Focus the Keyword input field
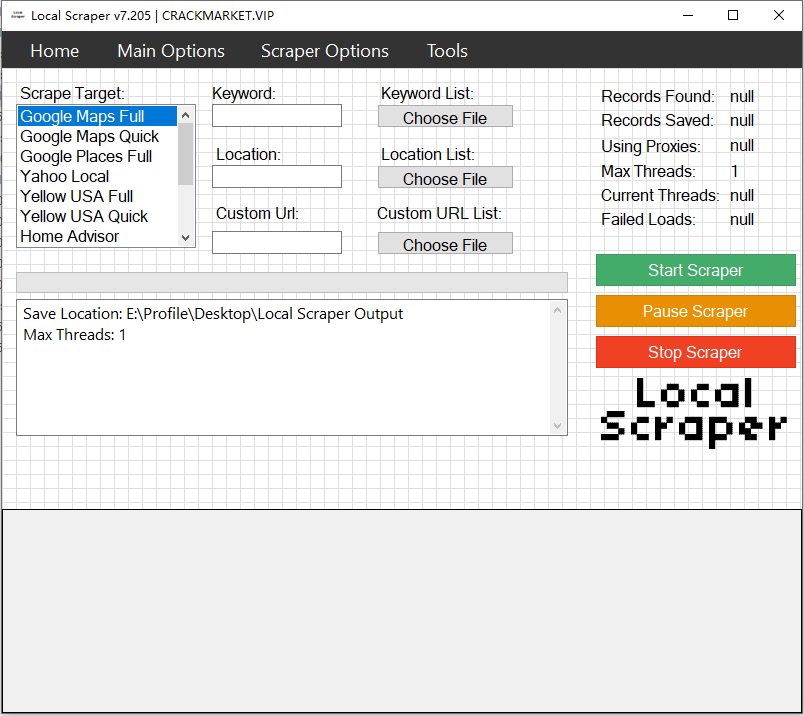Viewport: 804px width, 716px height. pyautogui.click(x=277, y=116)
